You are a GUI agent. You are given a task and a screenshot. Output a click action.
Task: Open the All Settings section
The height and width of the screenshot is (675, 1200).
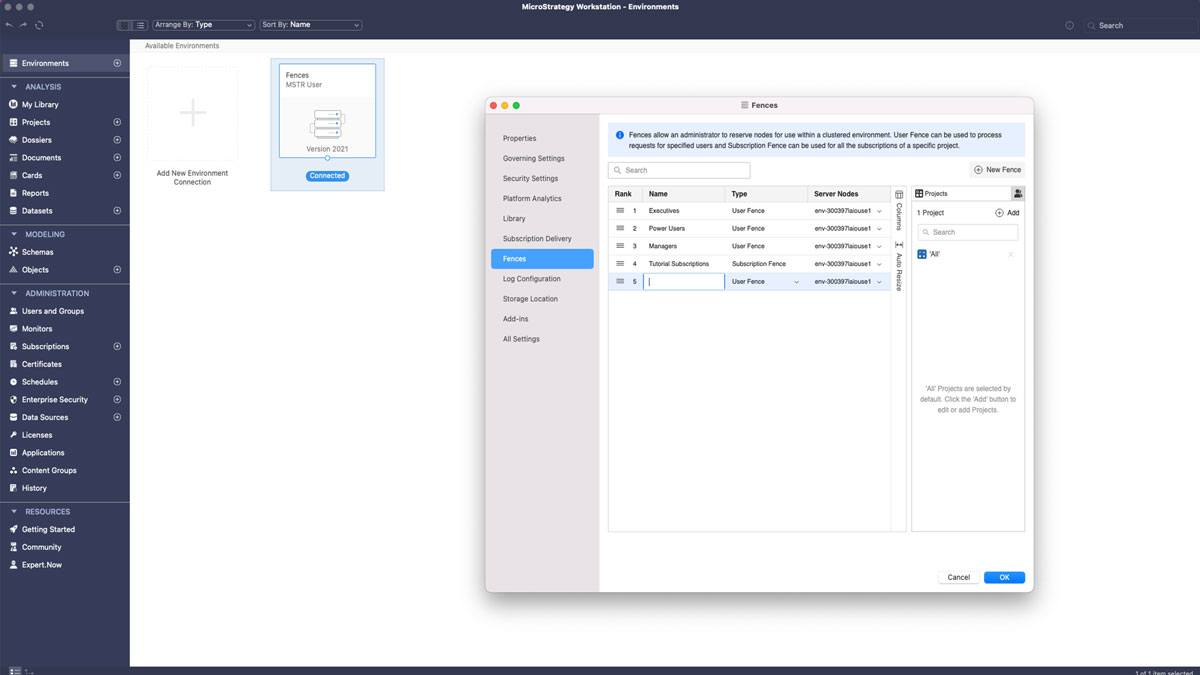[520, 338]
